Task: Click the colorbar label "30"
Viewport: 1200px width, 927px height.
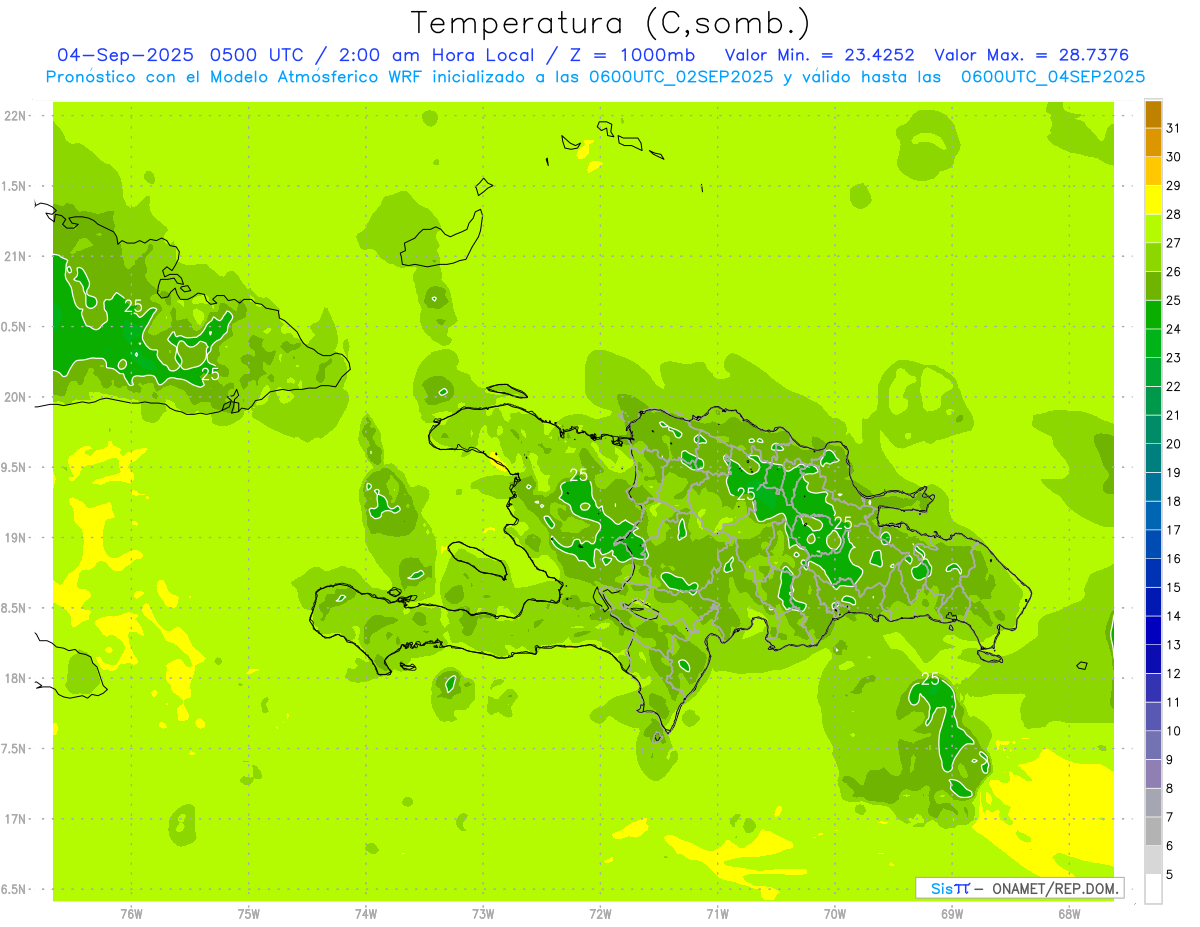Action: [1174, 157]
